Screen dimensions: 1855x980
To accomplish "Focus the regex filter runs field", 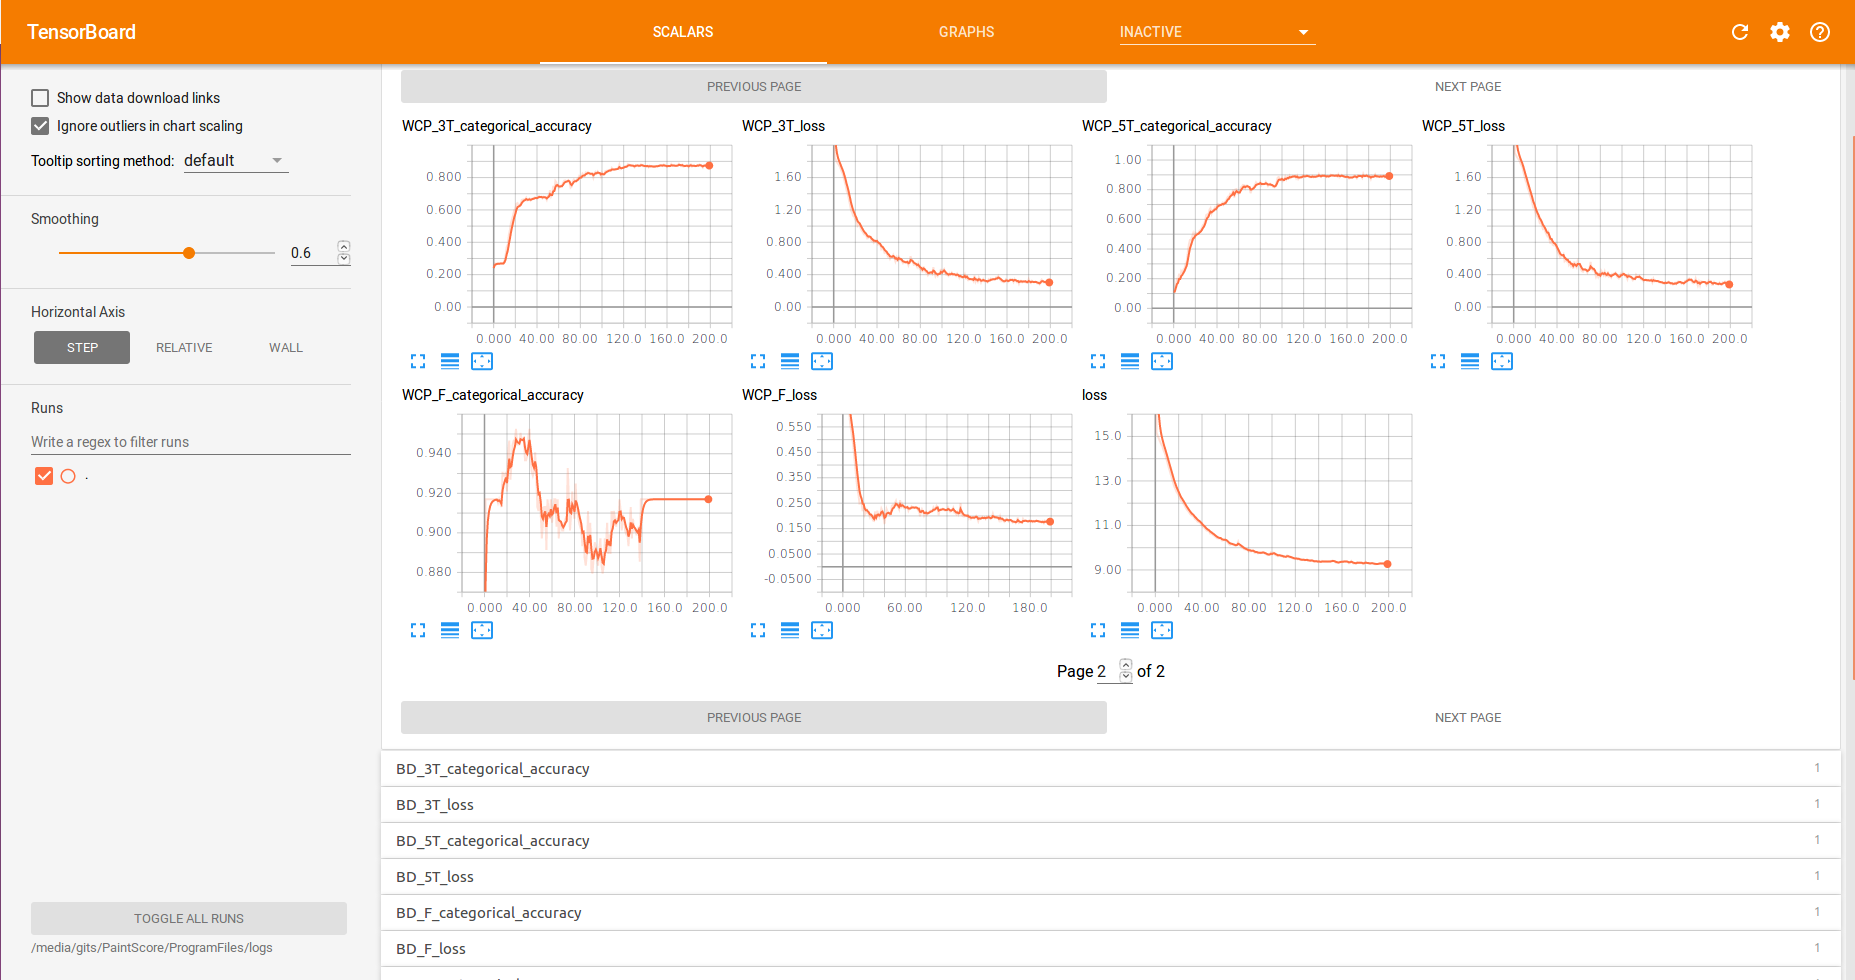I will (190, 442).
